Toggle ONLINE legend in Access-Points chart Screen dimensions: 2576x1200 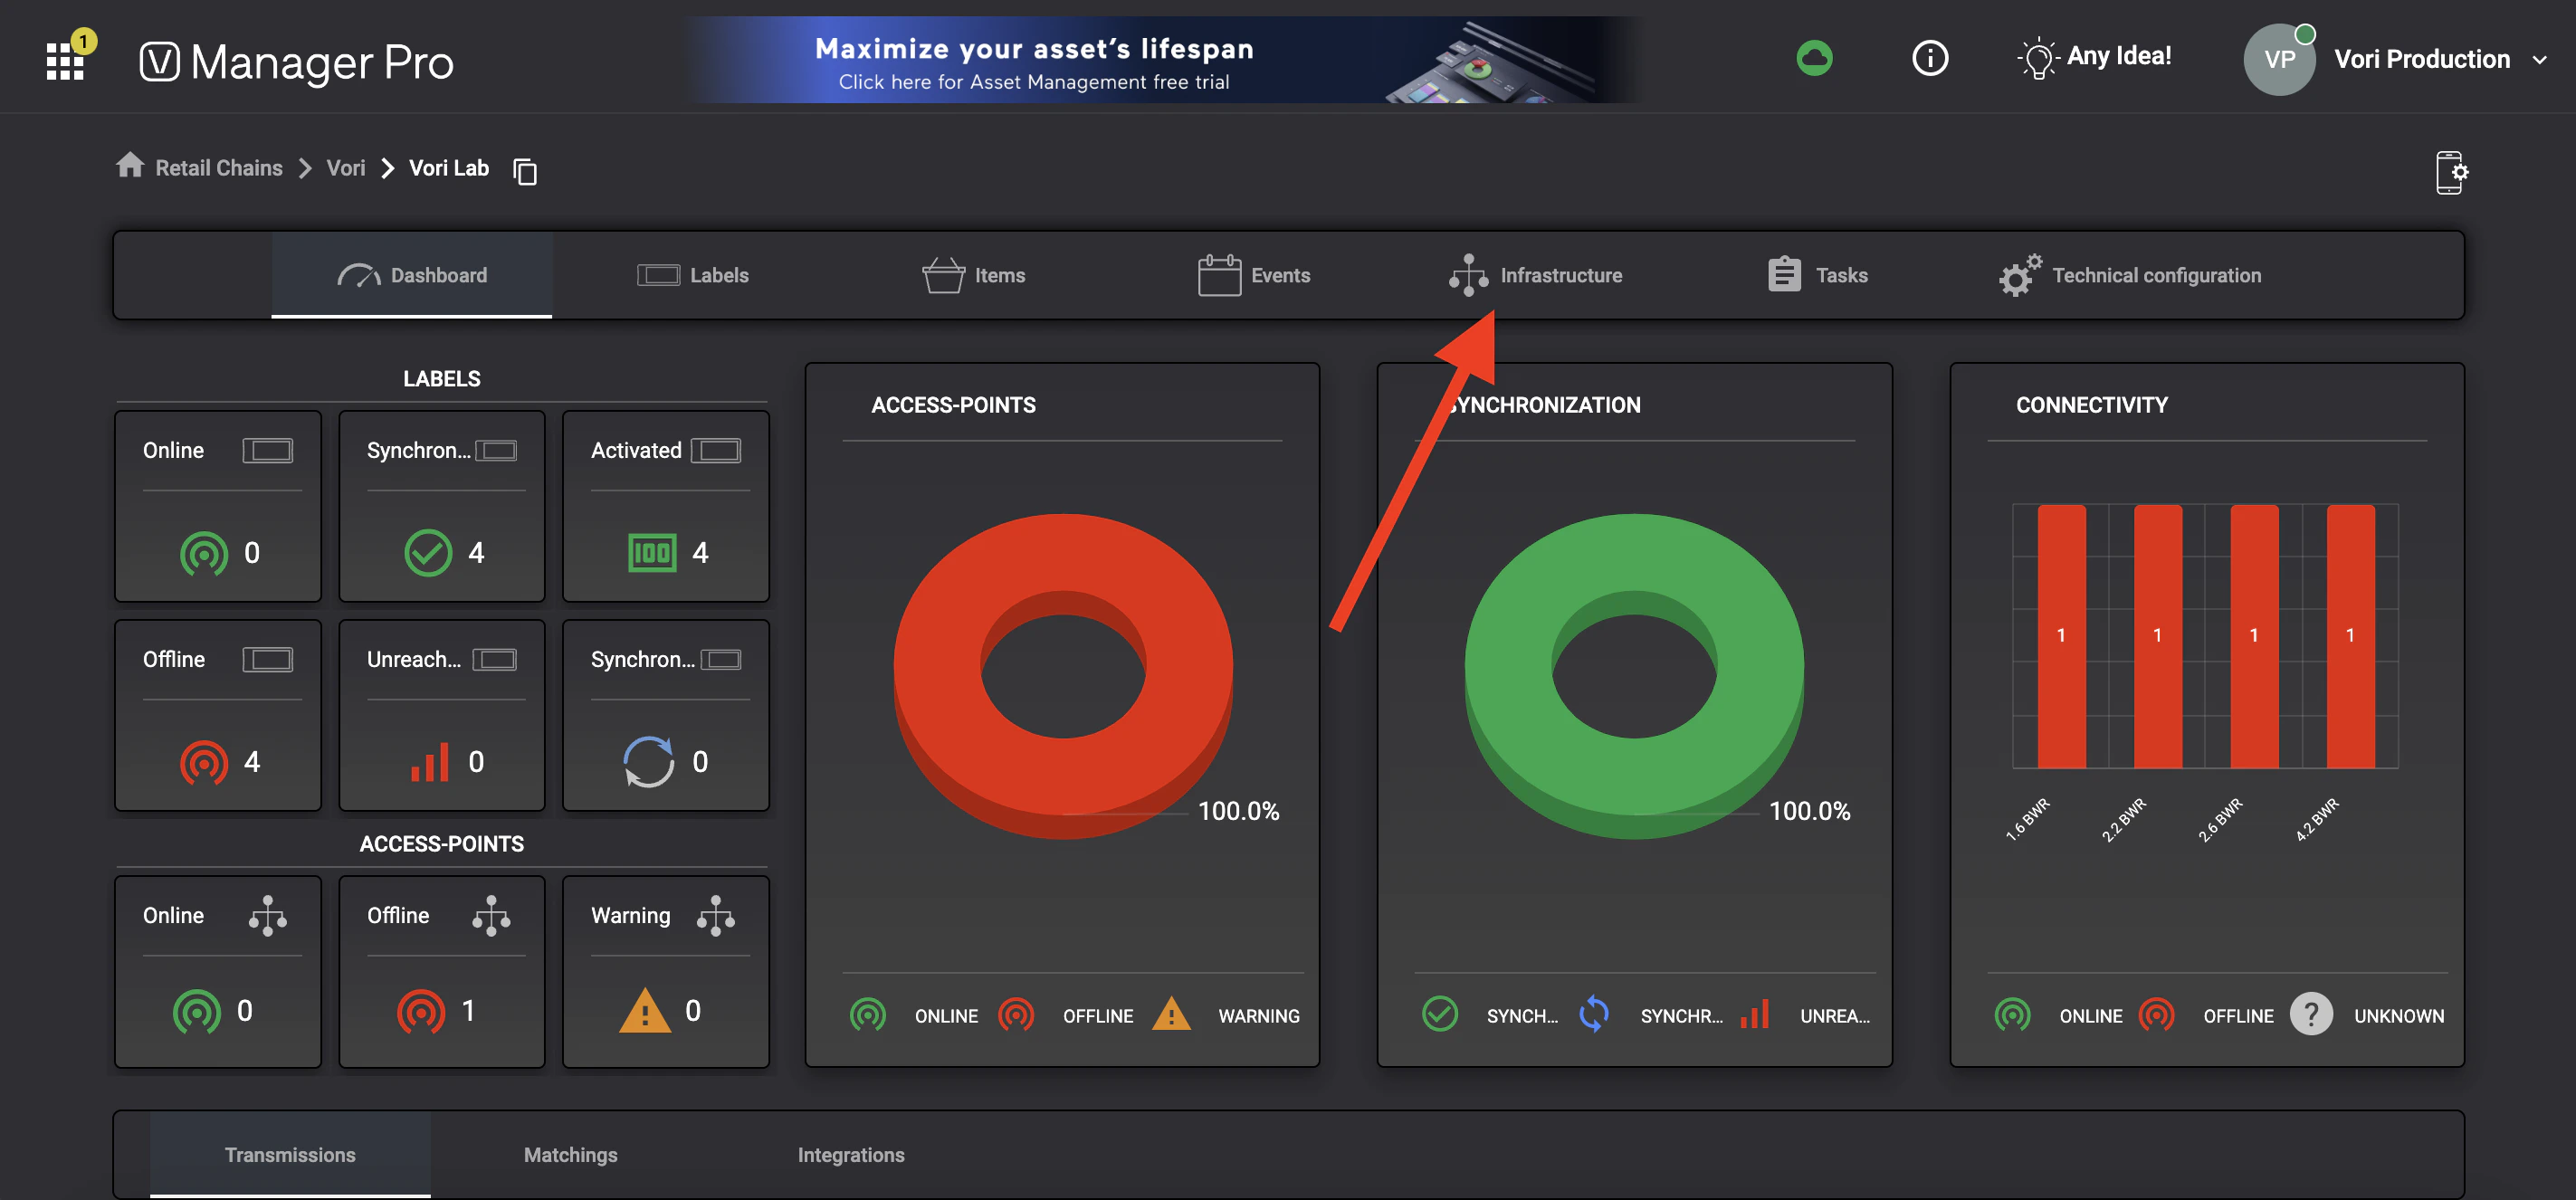[914, 1015]
